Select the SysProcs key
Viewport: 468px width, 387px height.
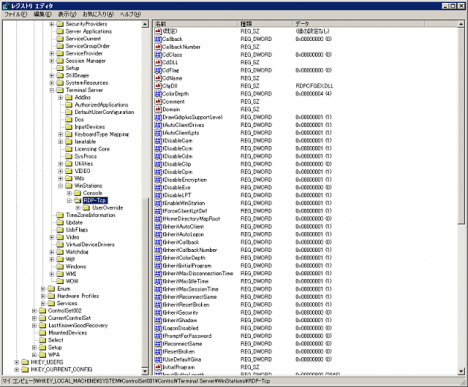86,156
